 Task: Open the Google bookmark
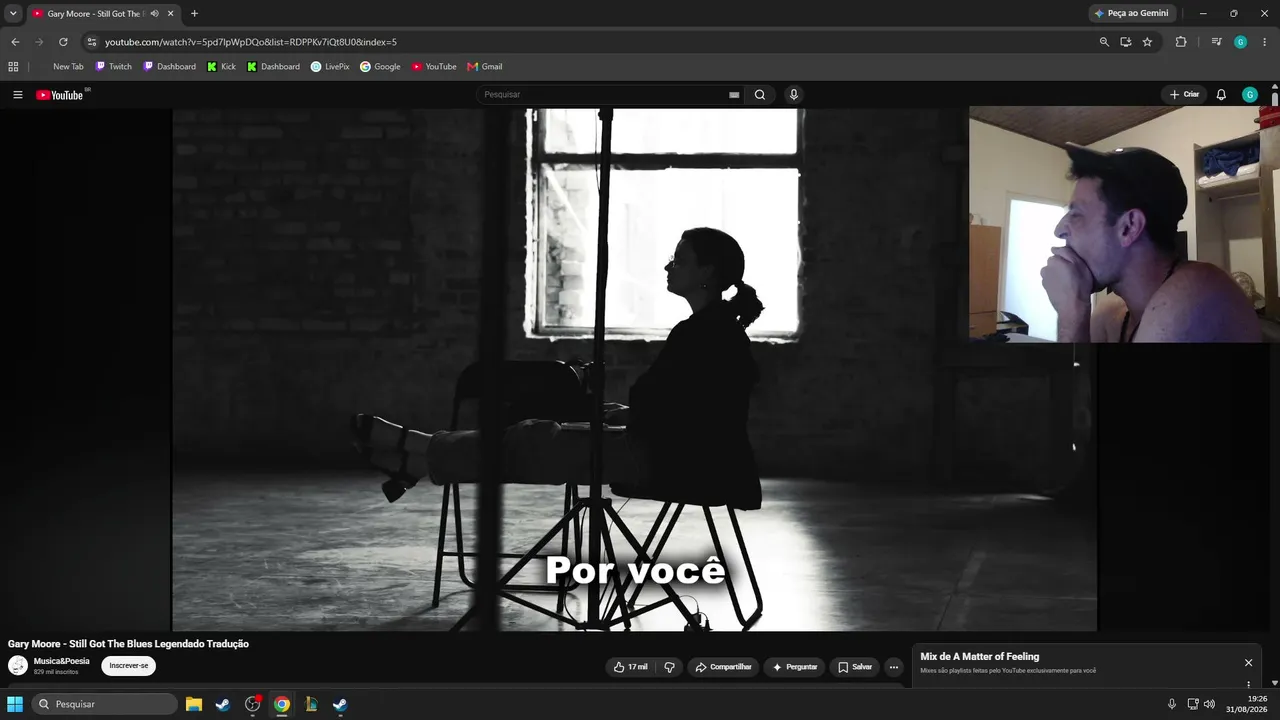[x=380, y=67]
